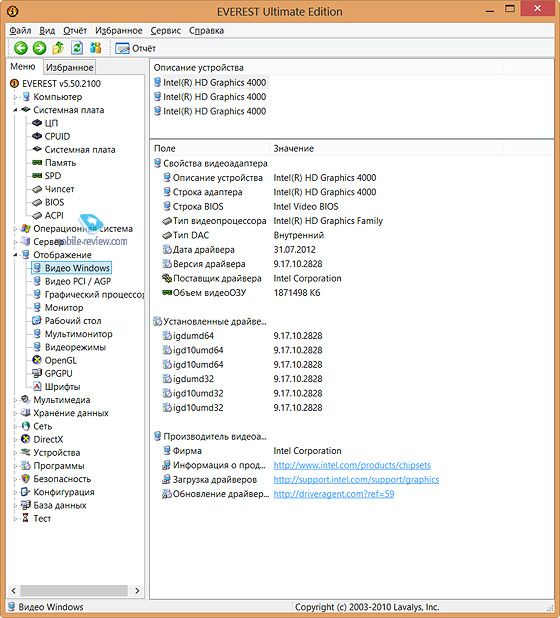Open the Избранное menu in menu bar
Image resolution: width=560 pixels, height=618 pixels.
119,30
